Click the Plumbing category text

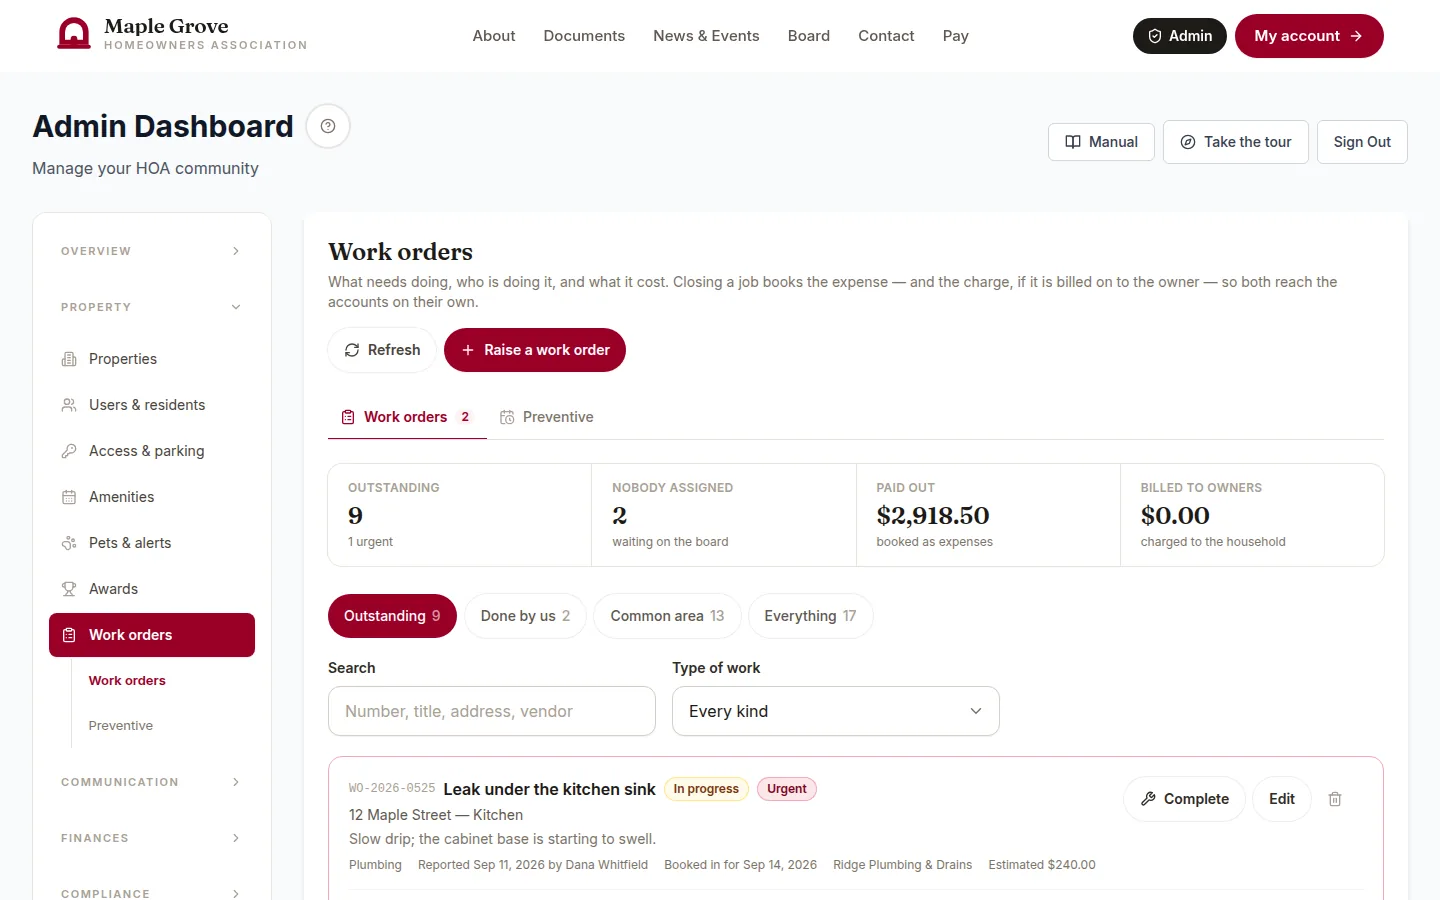(x=375, y=865)
